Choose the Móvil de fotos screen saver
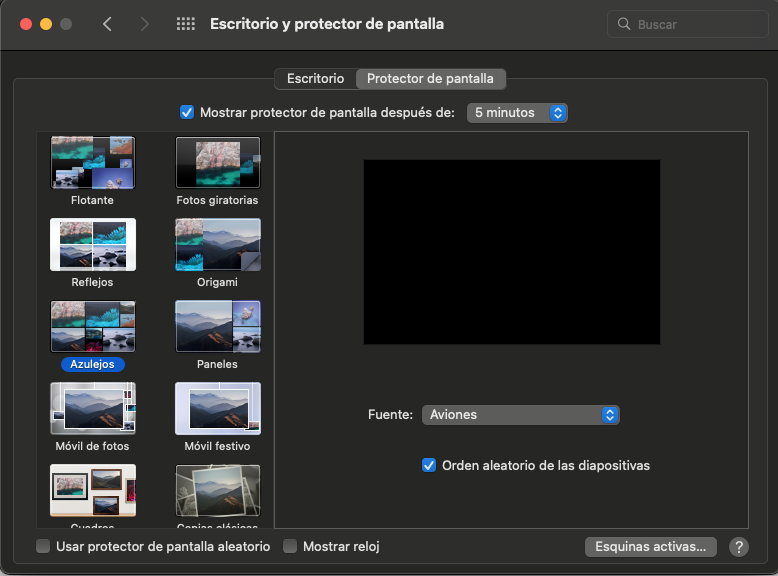This screenshot has height=576, width=778. point(92,408)
